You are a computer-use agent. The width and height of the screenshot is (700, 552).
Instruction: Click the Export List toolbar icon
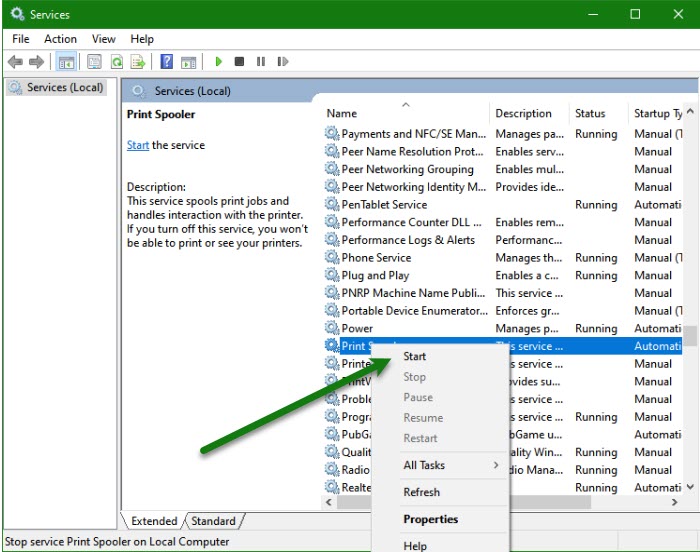pyautogui.click(x=138, y=62)
